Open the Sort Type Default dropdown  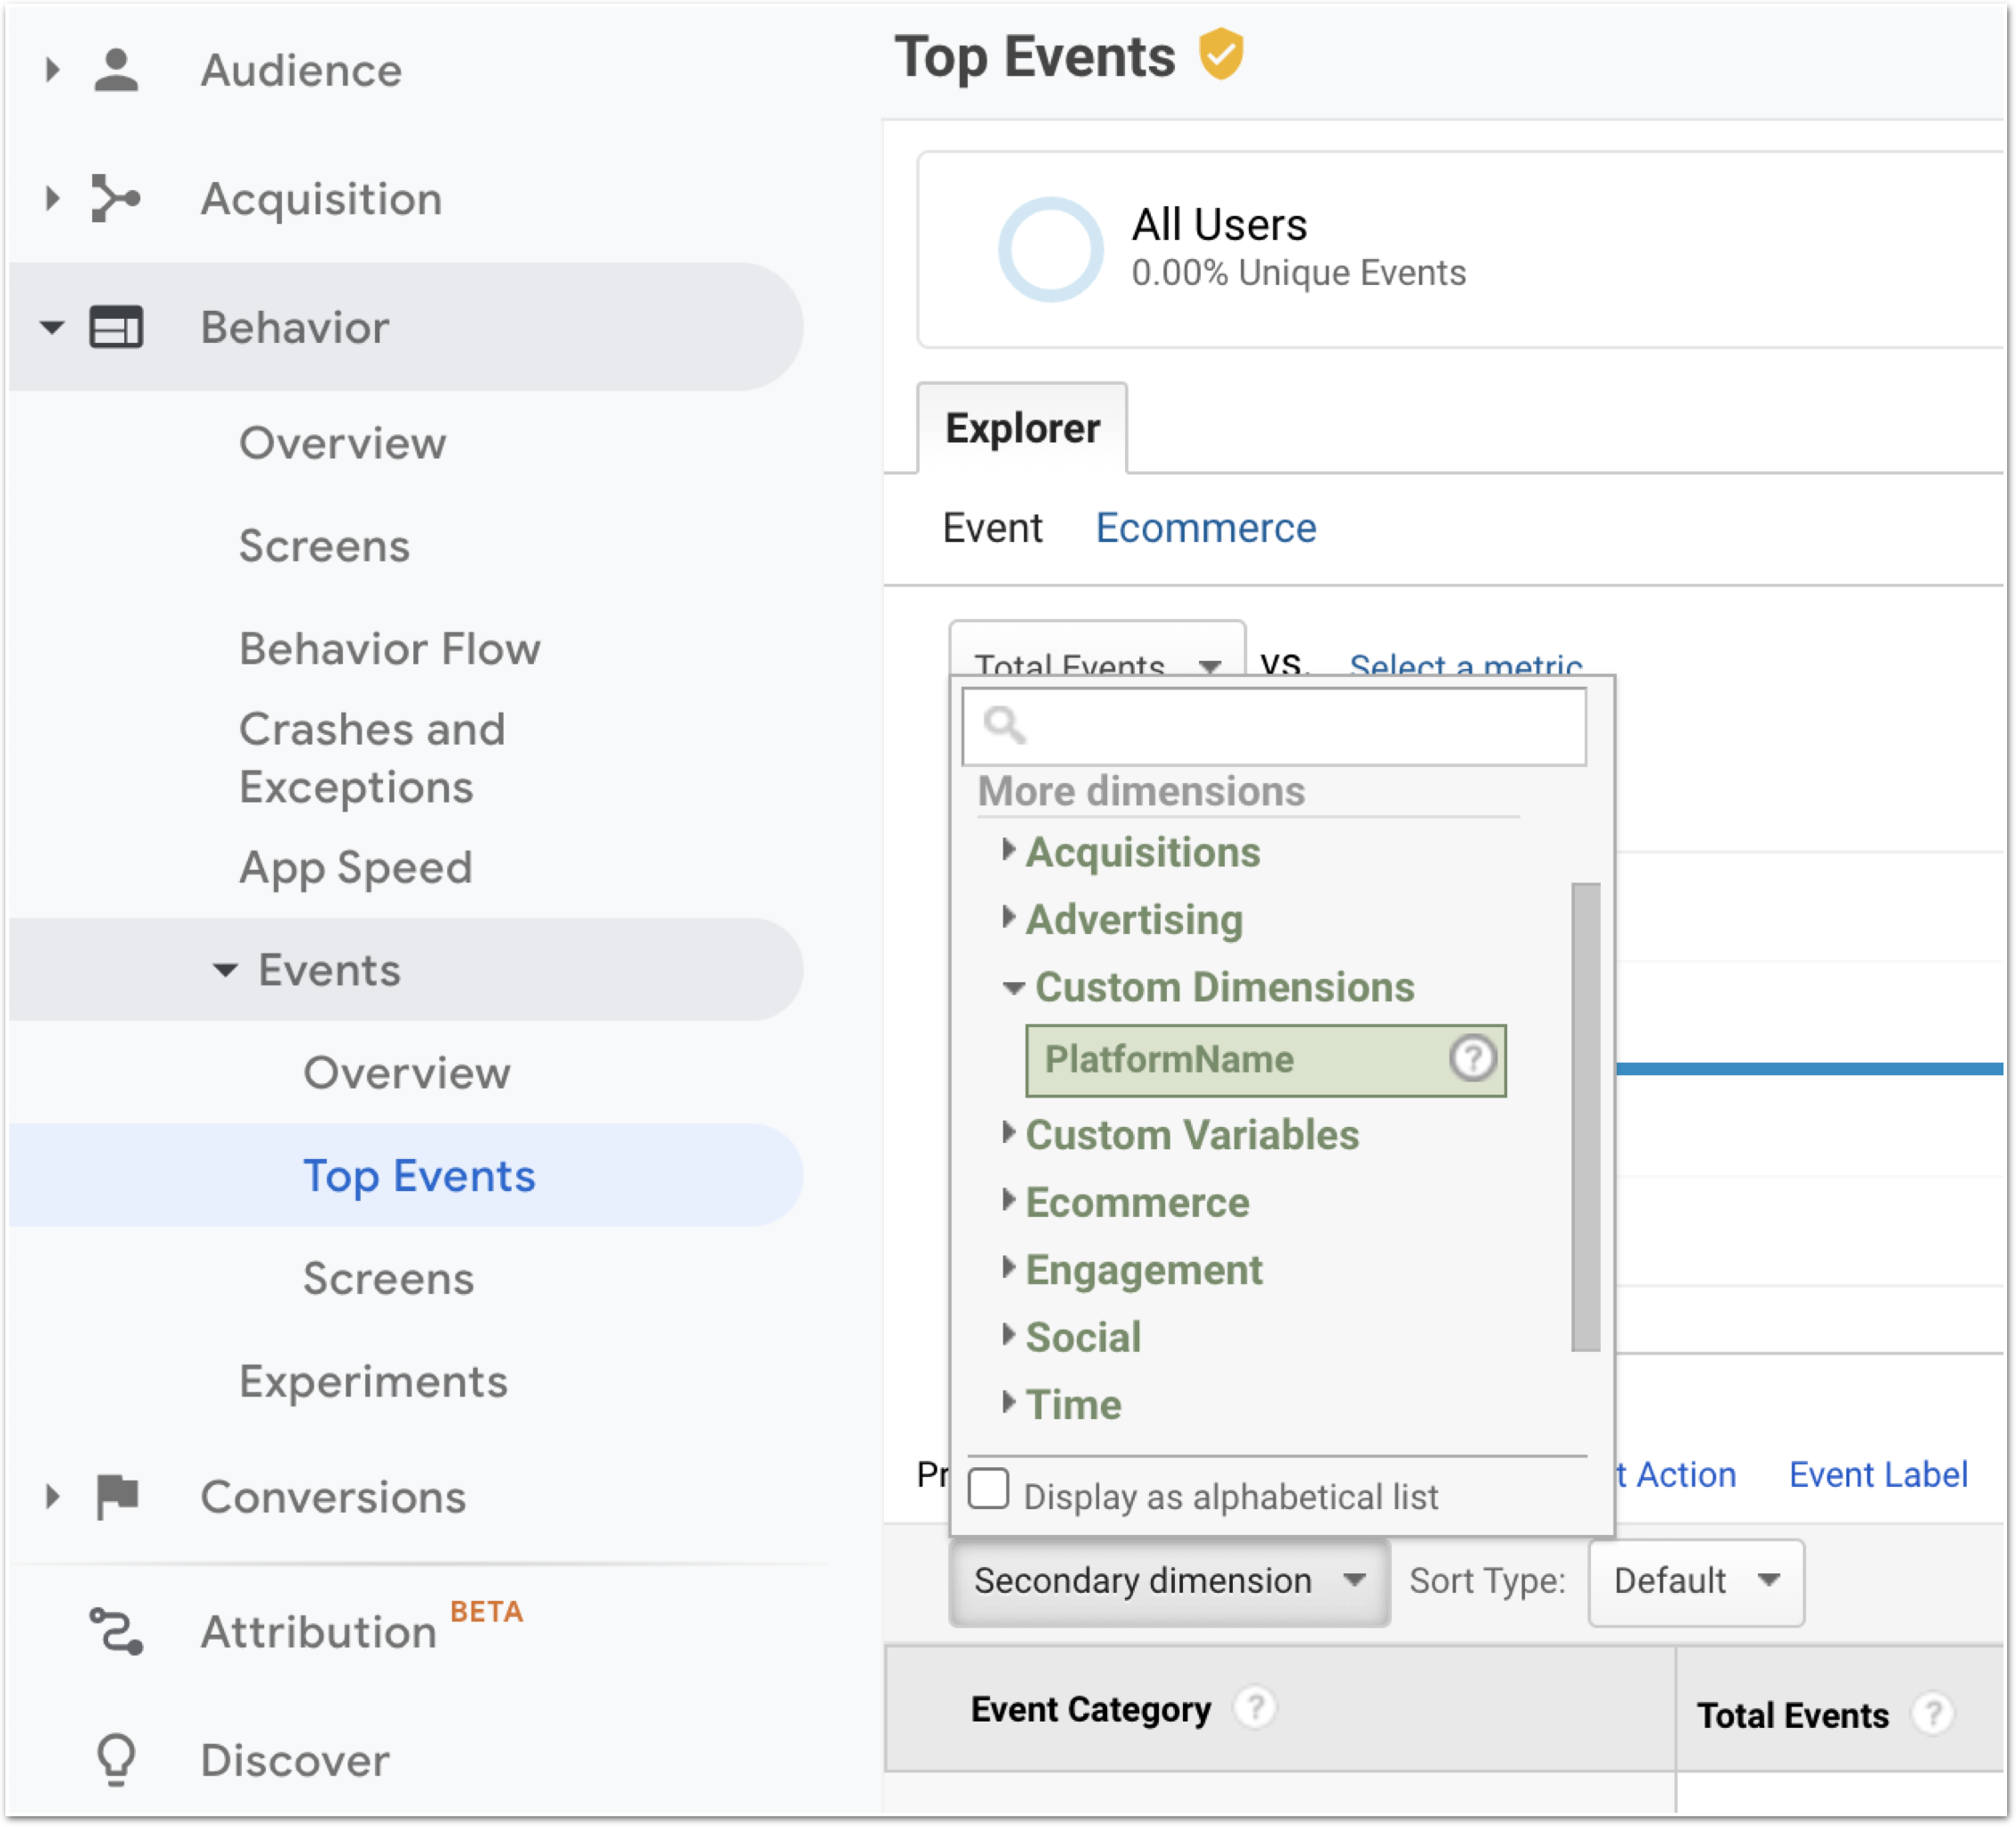point(1696,1581)
